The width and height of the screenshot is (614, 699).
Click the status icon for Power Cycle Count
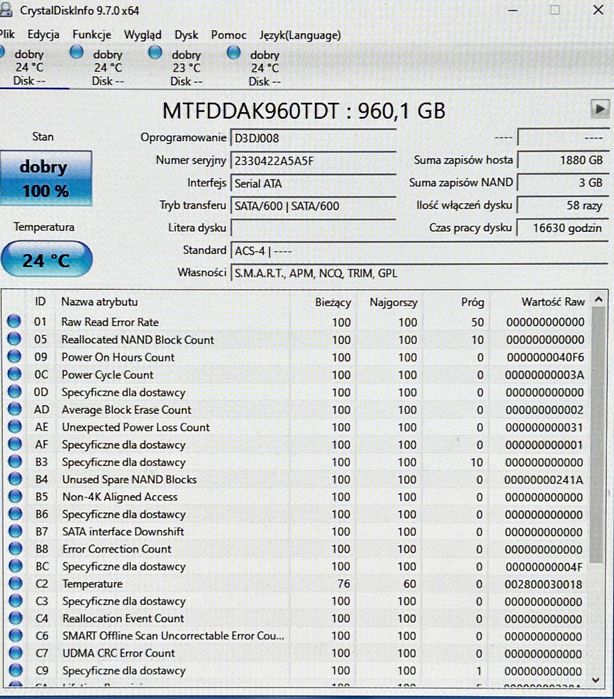[14, 374]
